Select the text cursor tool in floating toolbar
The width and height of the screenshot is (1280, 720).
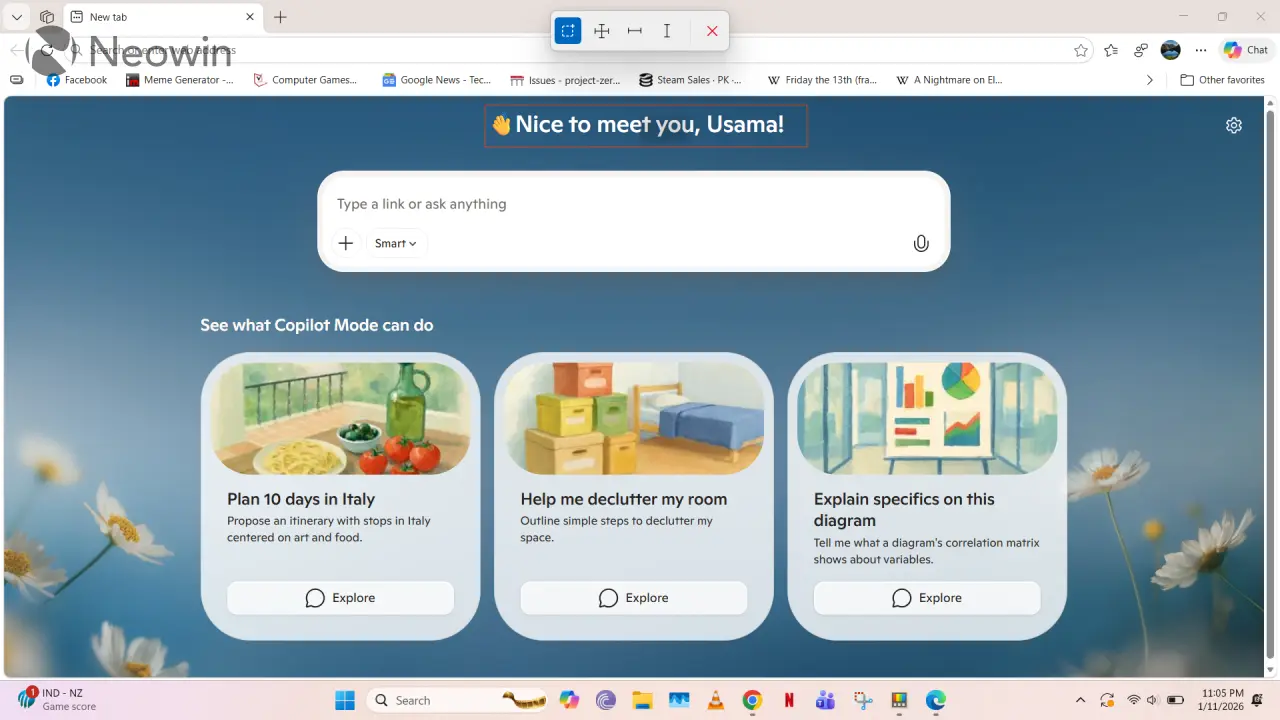coord(667,31)
